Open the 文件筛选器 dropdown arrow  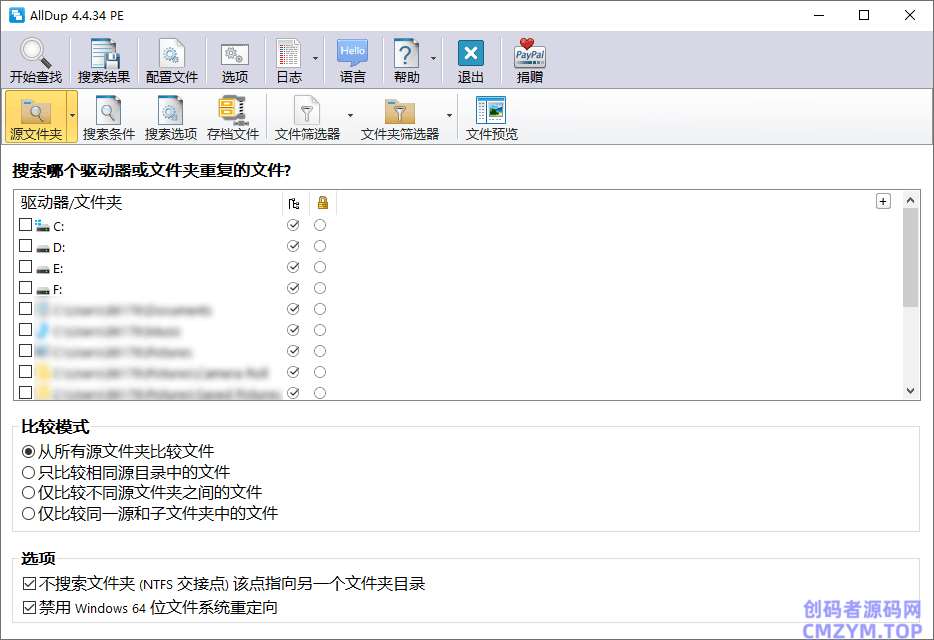(x=350, y=116)
